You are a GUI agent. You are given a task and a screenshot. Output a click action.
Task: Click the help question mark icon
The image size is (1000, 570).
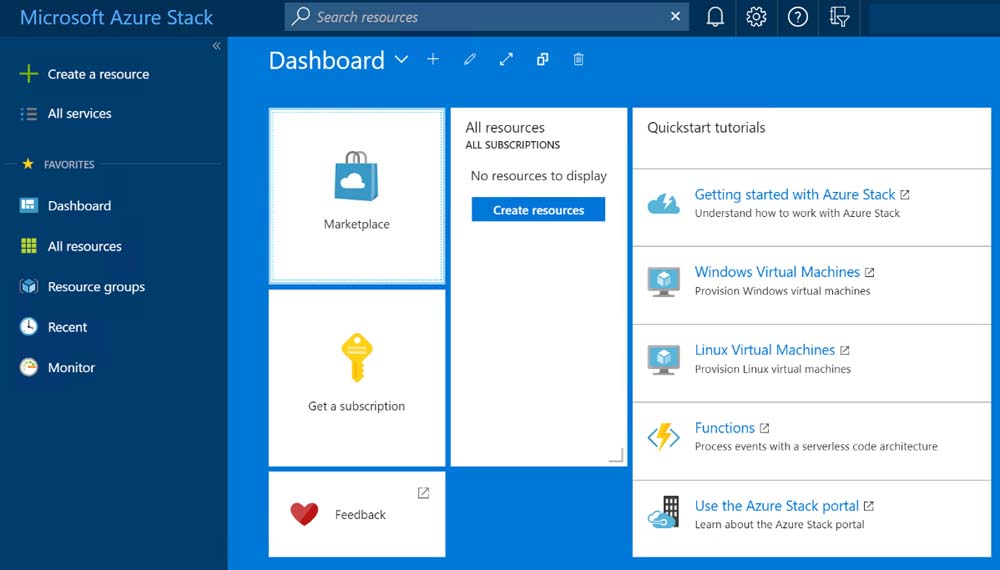[x=798, y=17]
